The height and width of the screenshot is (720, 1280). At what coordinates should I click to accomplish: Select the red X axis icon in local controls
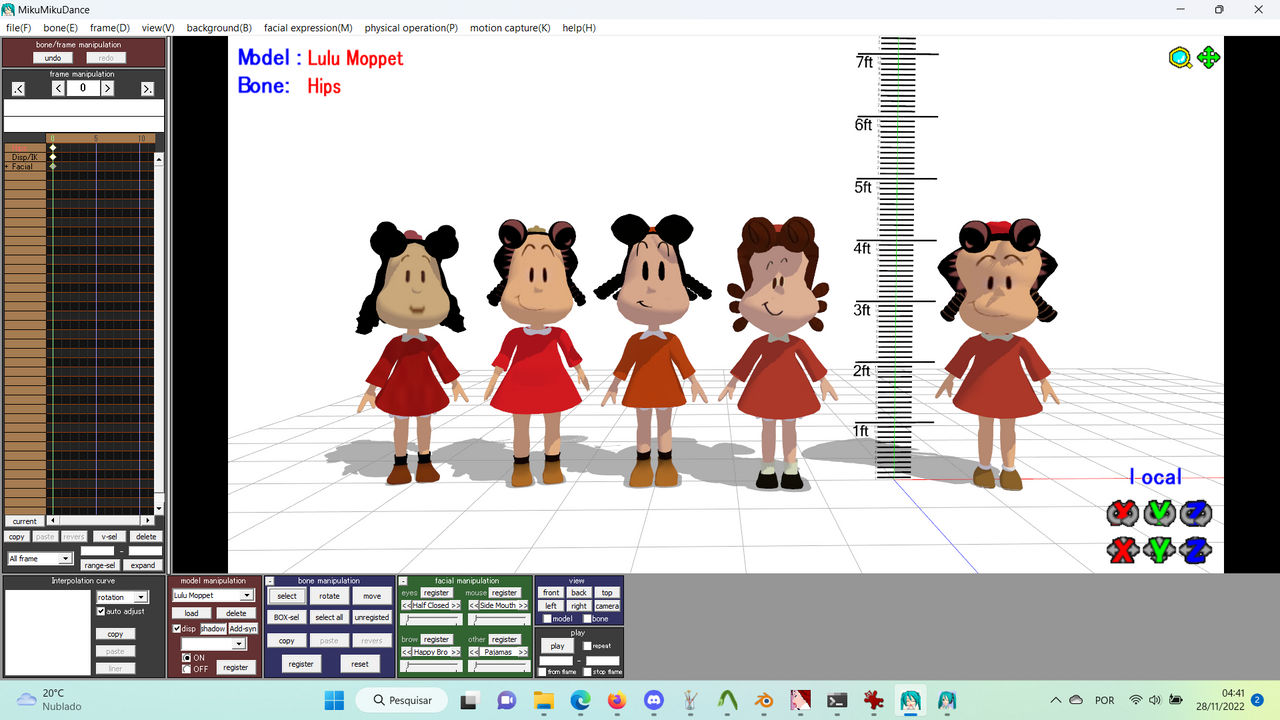(1120, 549)
